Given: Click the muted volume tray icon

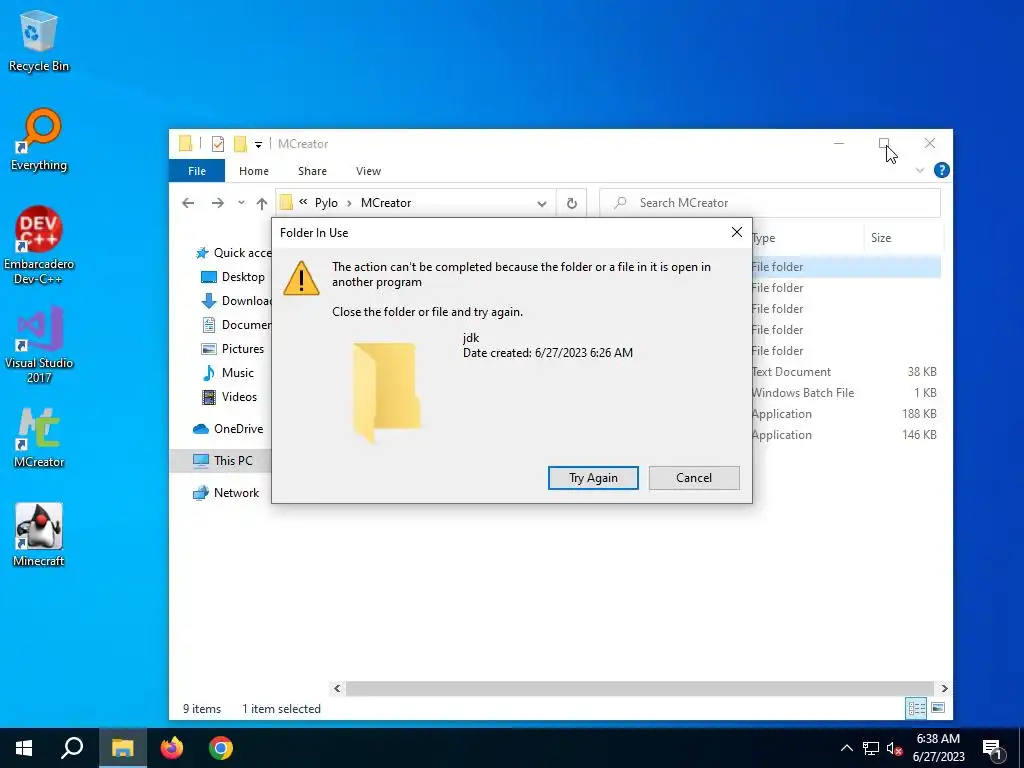Looking at the screenshot, I should point(894,748).
